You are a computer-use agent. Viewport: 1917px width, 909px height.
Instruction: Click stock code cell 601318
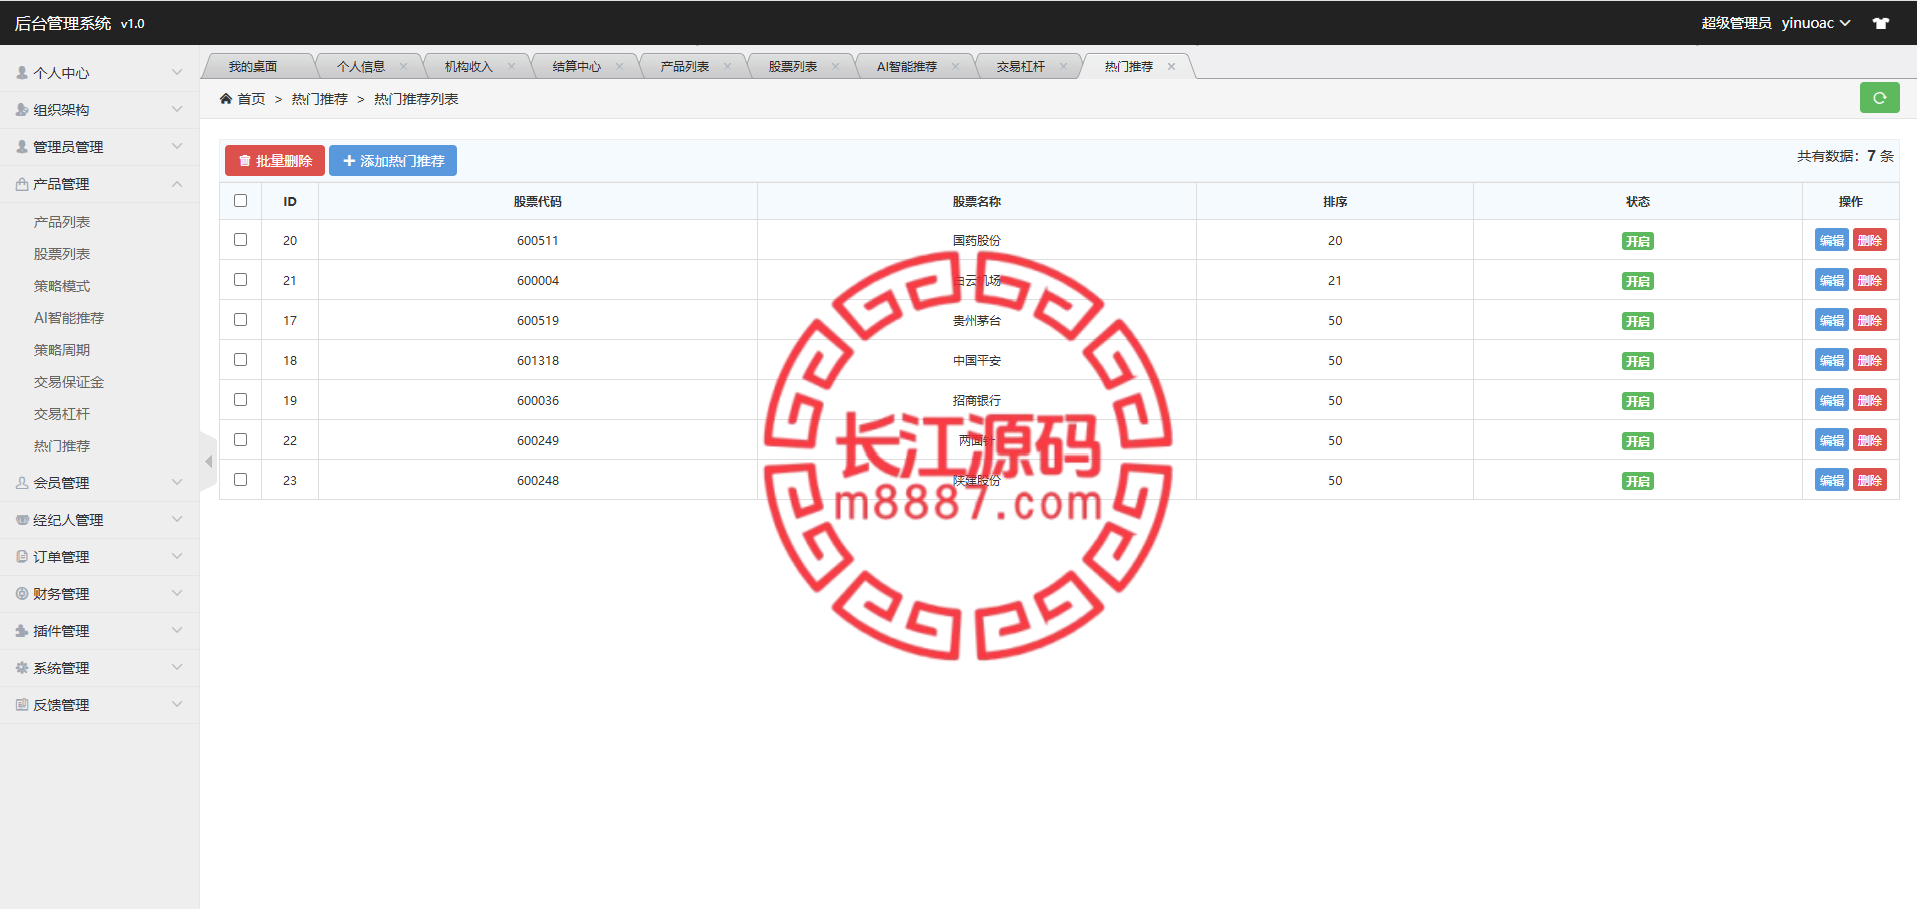(538, 360)
